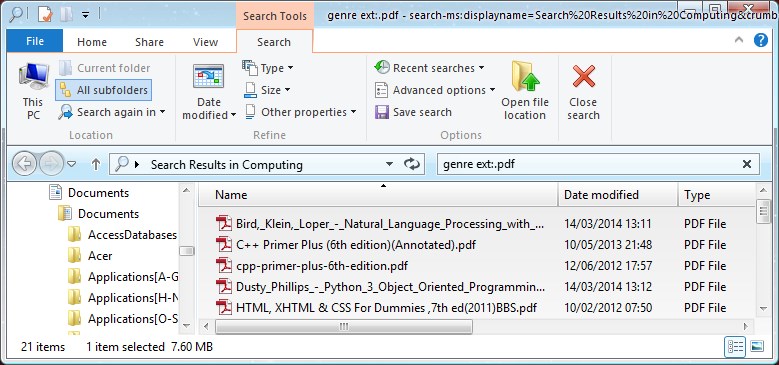Image resolution: width=779 pixels, height=365 pixels.
Task: Click the PDF icon of cpp-primer-plus-6th-edition.pdf
Action: click(224, 266)
